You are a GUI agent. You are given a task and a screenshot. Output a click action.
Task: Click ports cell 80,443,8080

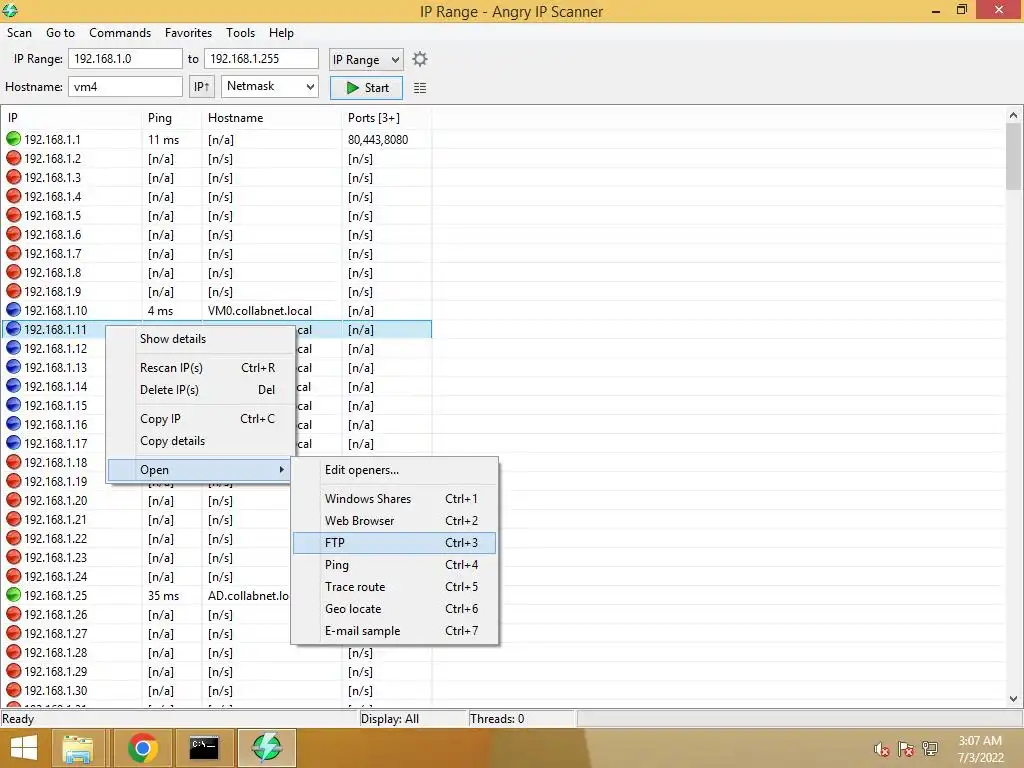(x=378, y=140)
